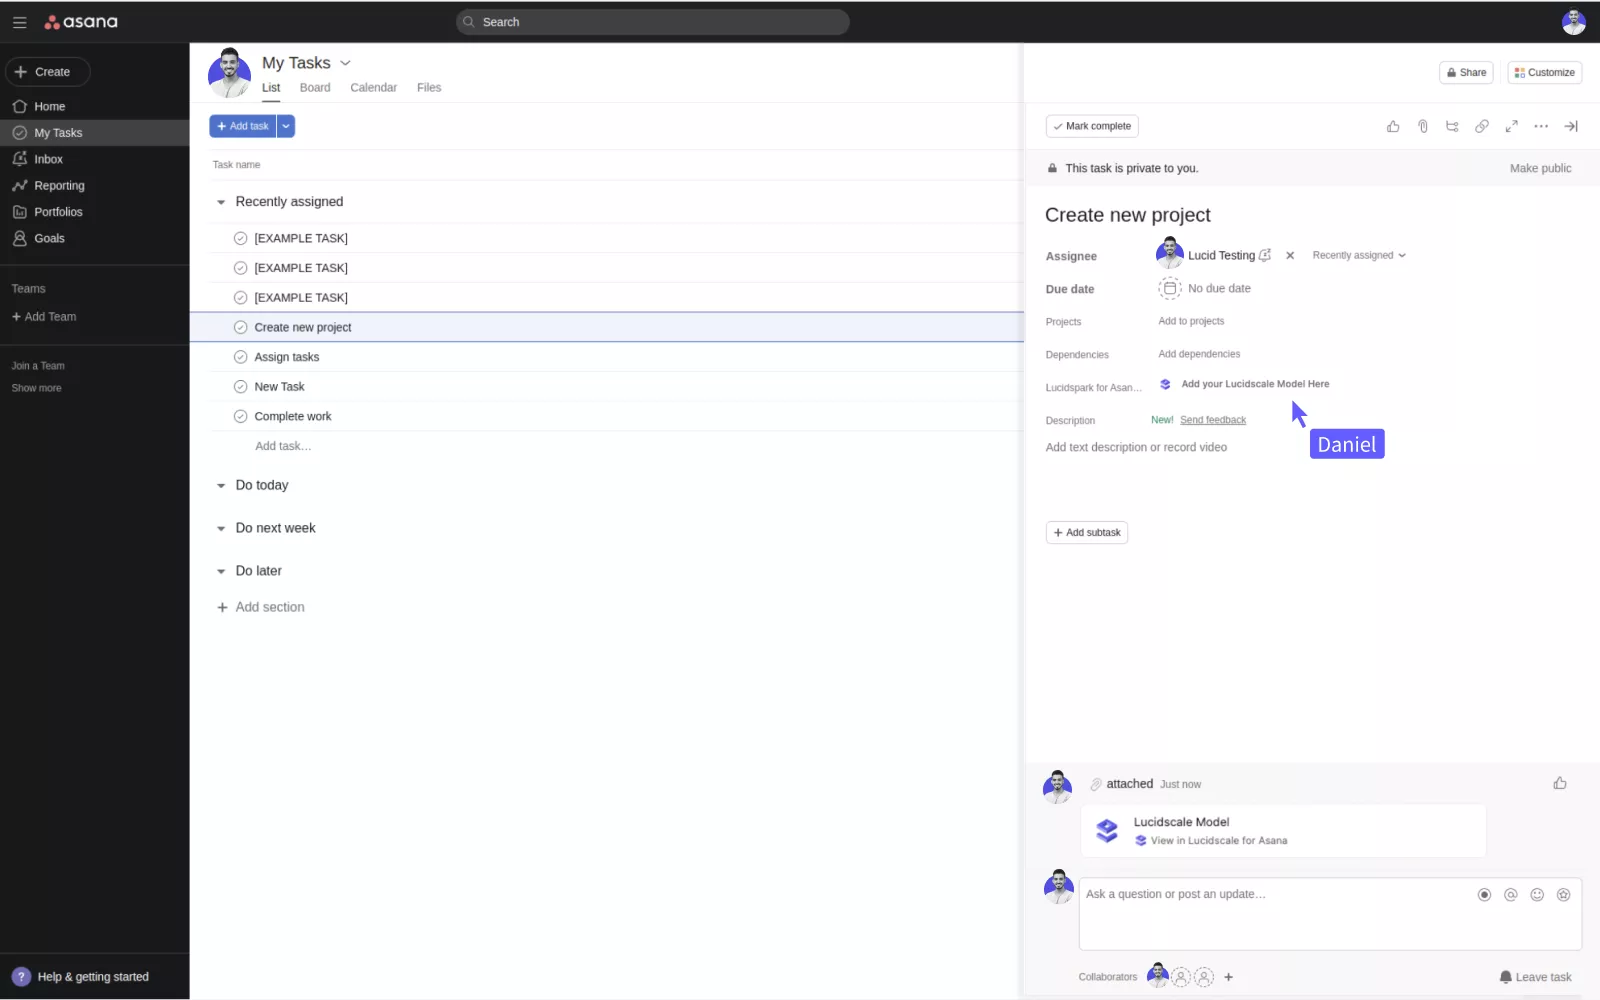
Task: Click the paperclip attachment icon
Action: coord(1422,126)
